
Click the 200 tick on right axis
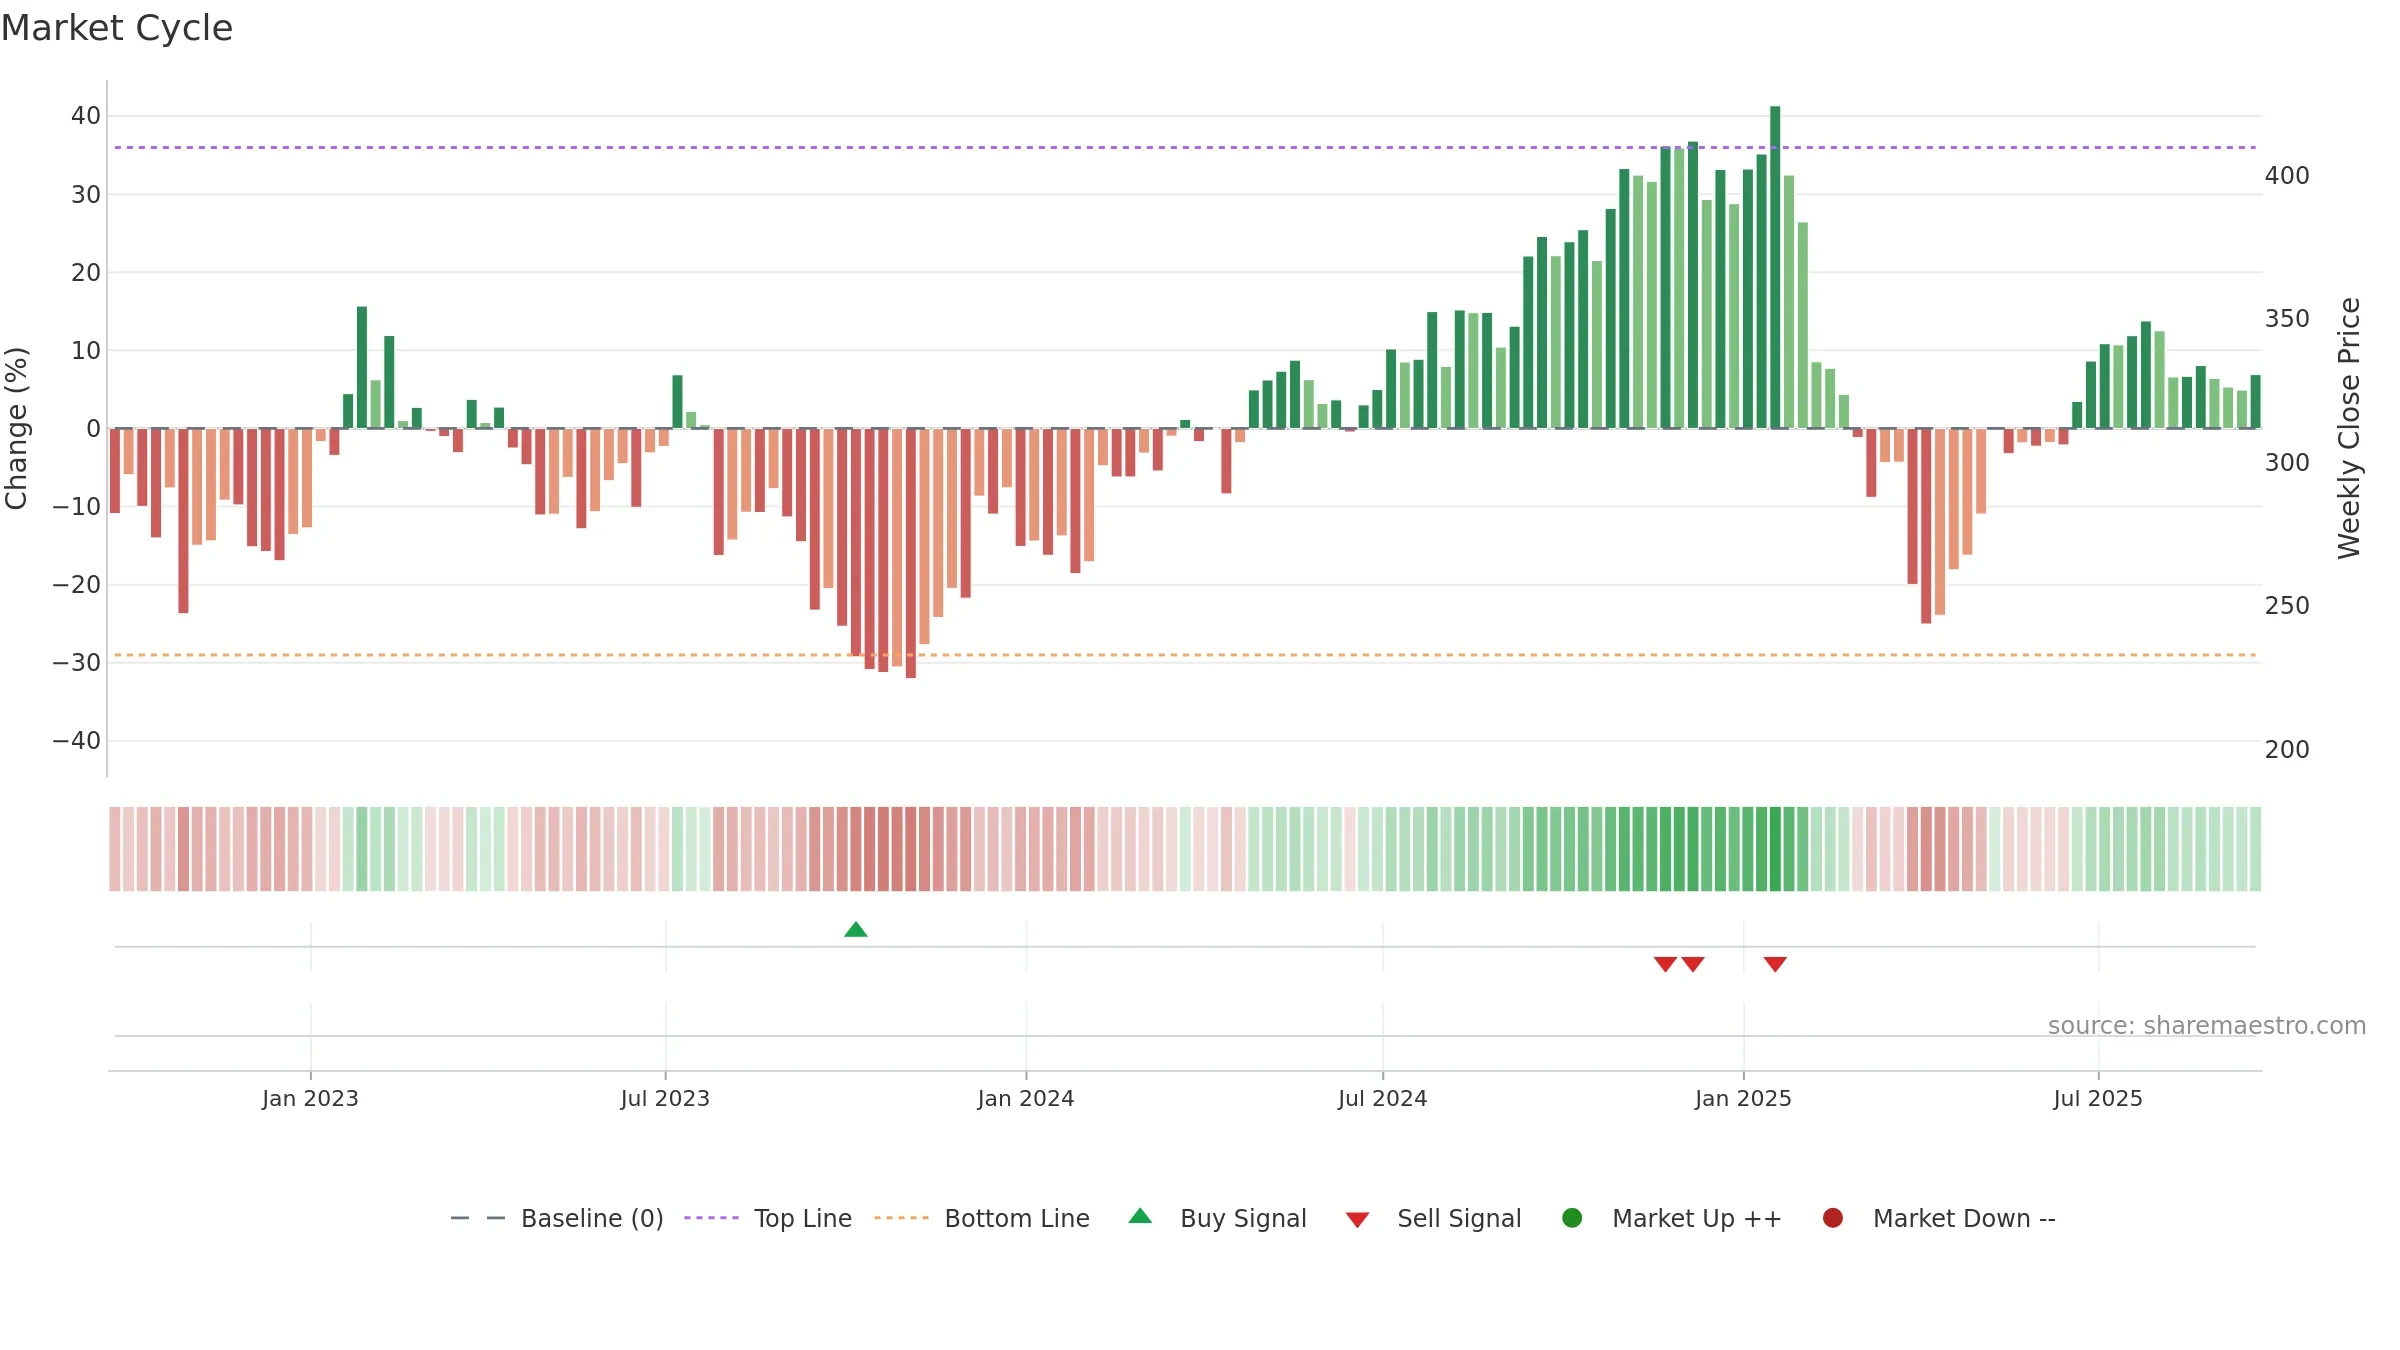click(x=2287, y=750)
